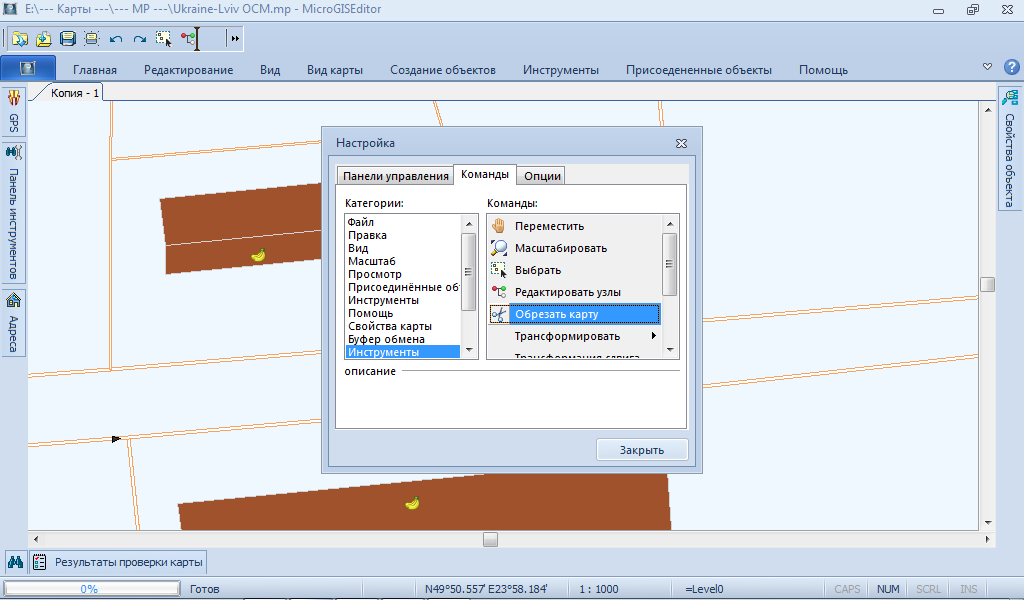Select the Обрезать карту scissors command
Image resolution: width=1024 pixels, height=600 pixels.
556,314
